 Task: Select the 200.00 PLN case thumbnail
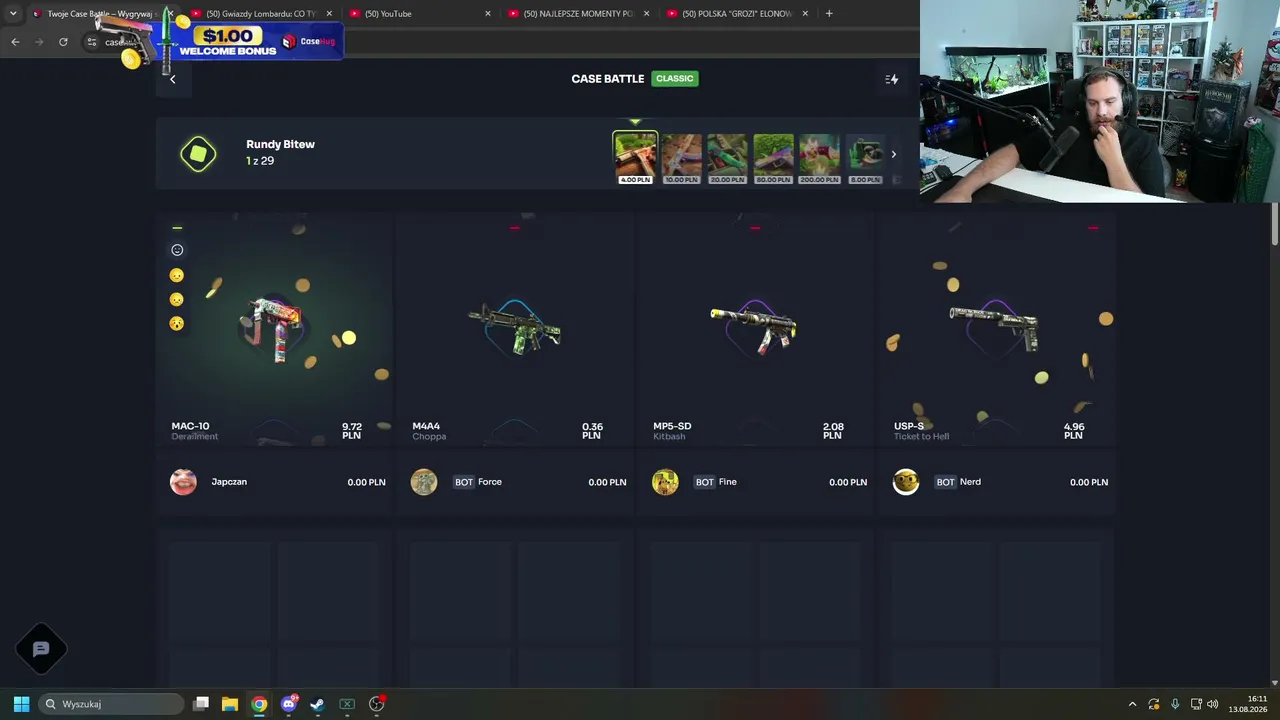(819, 158)
